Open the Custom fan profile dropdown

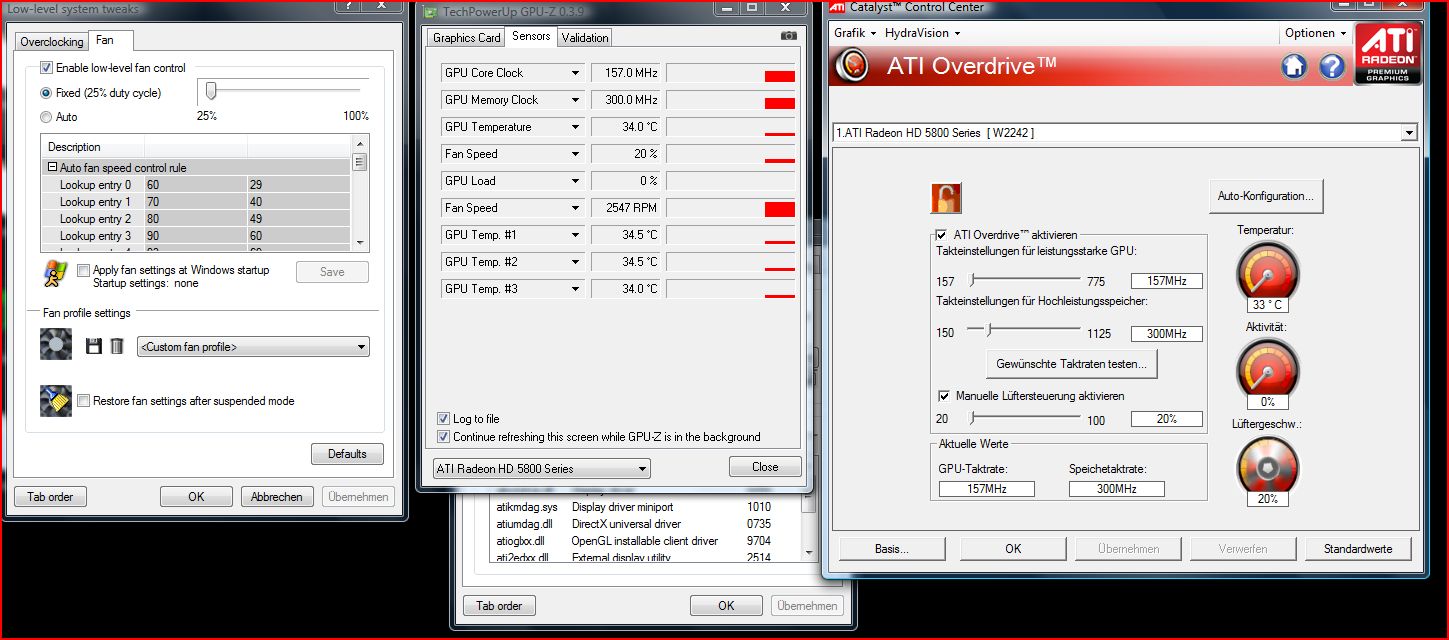253,347
